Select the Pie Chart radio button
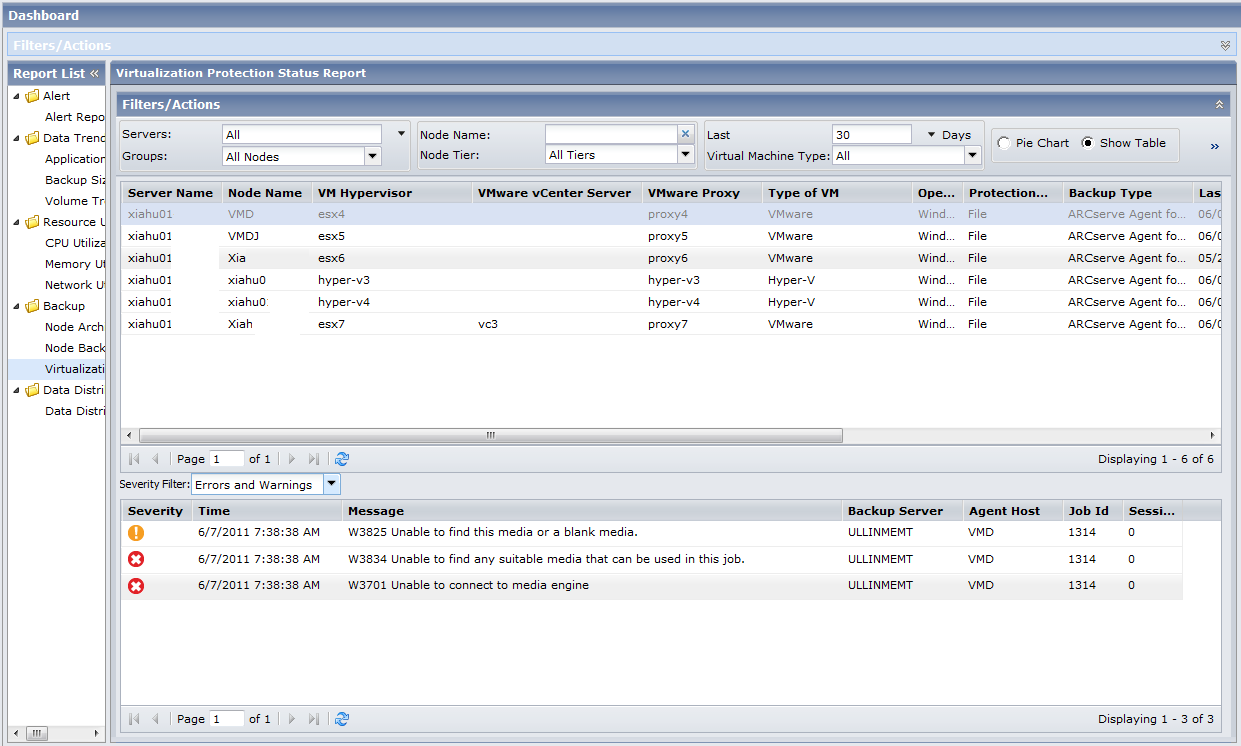1241x746 pixels. tap(1004, 143)
